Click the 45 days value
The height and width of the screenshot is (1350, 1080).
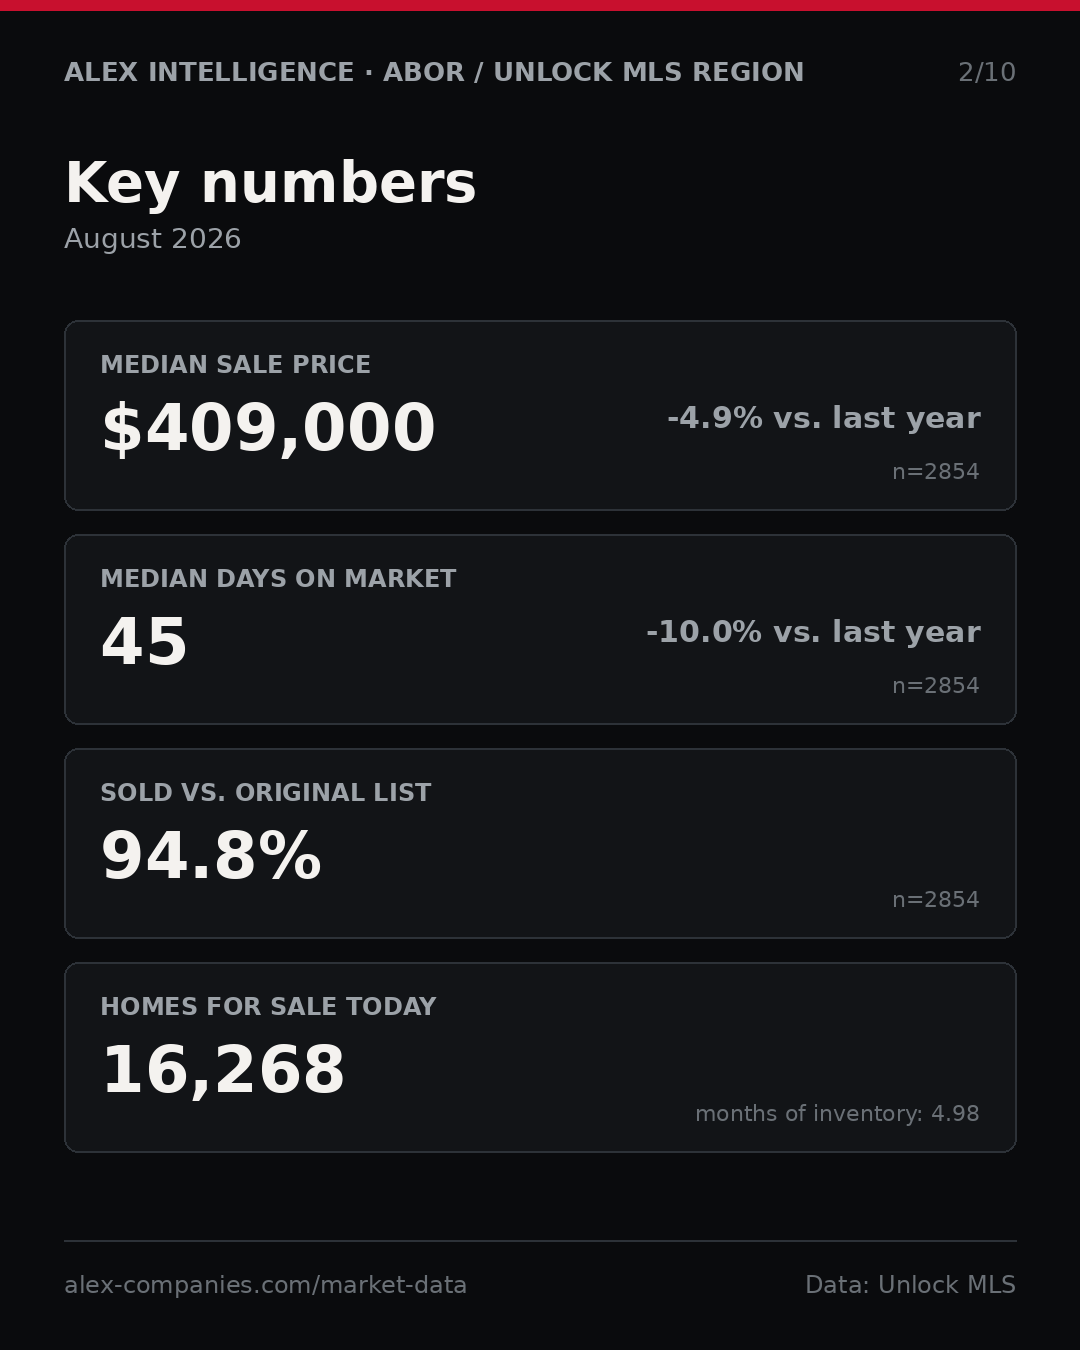point(144,642)
